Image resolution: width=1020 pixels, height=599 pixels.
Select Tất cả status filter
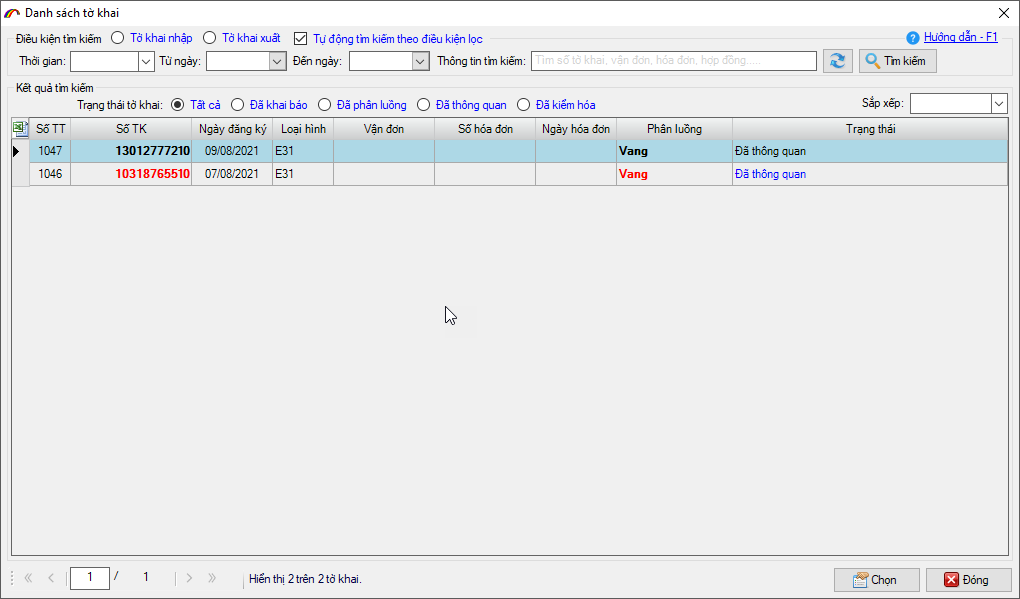[177, 105]
